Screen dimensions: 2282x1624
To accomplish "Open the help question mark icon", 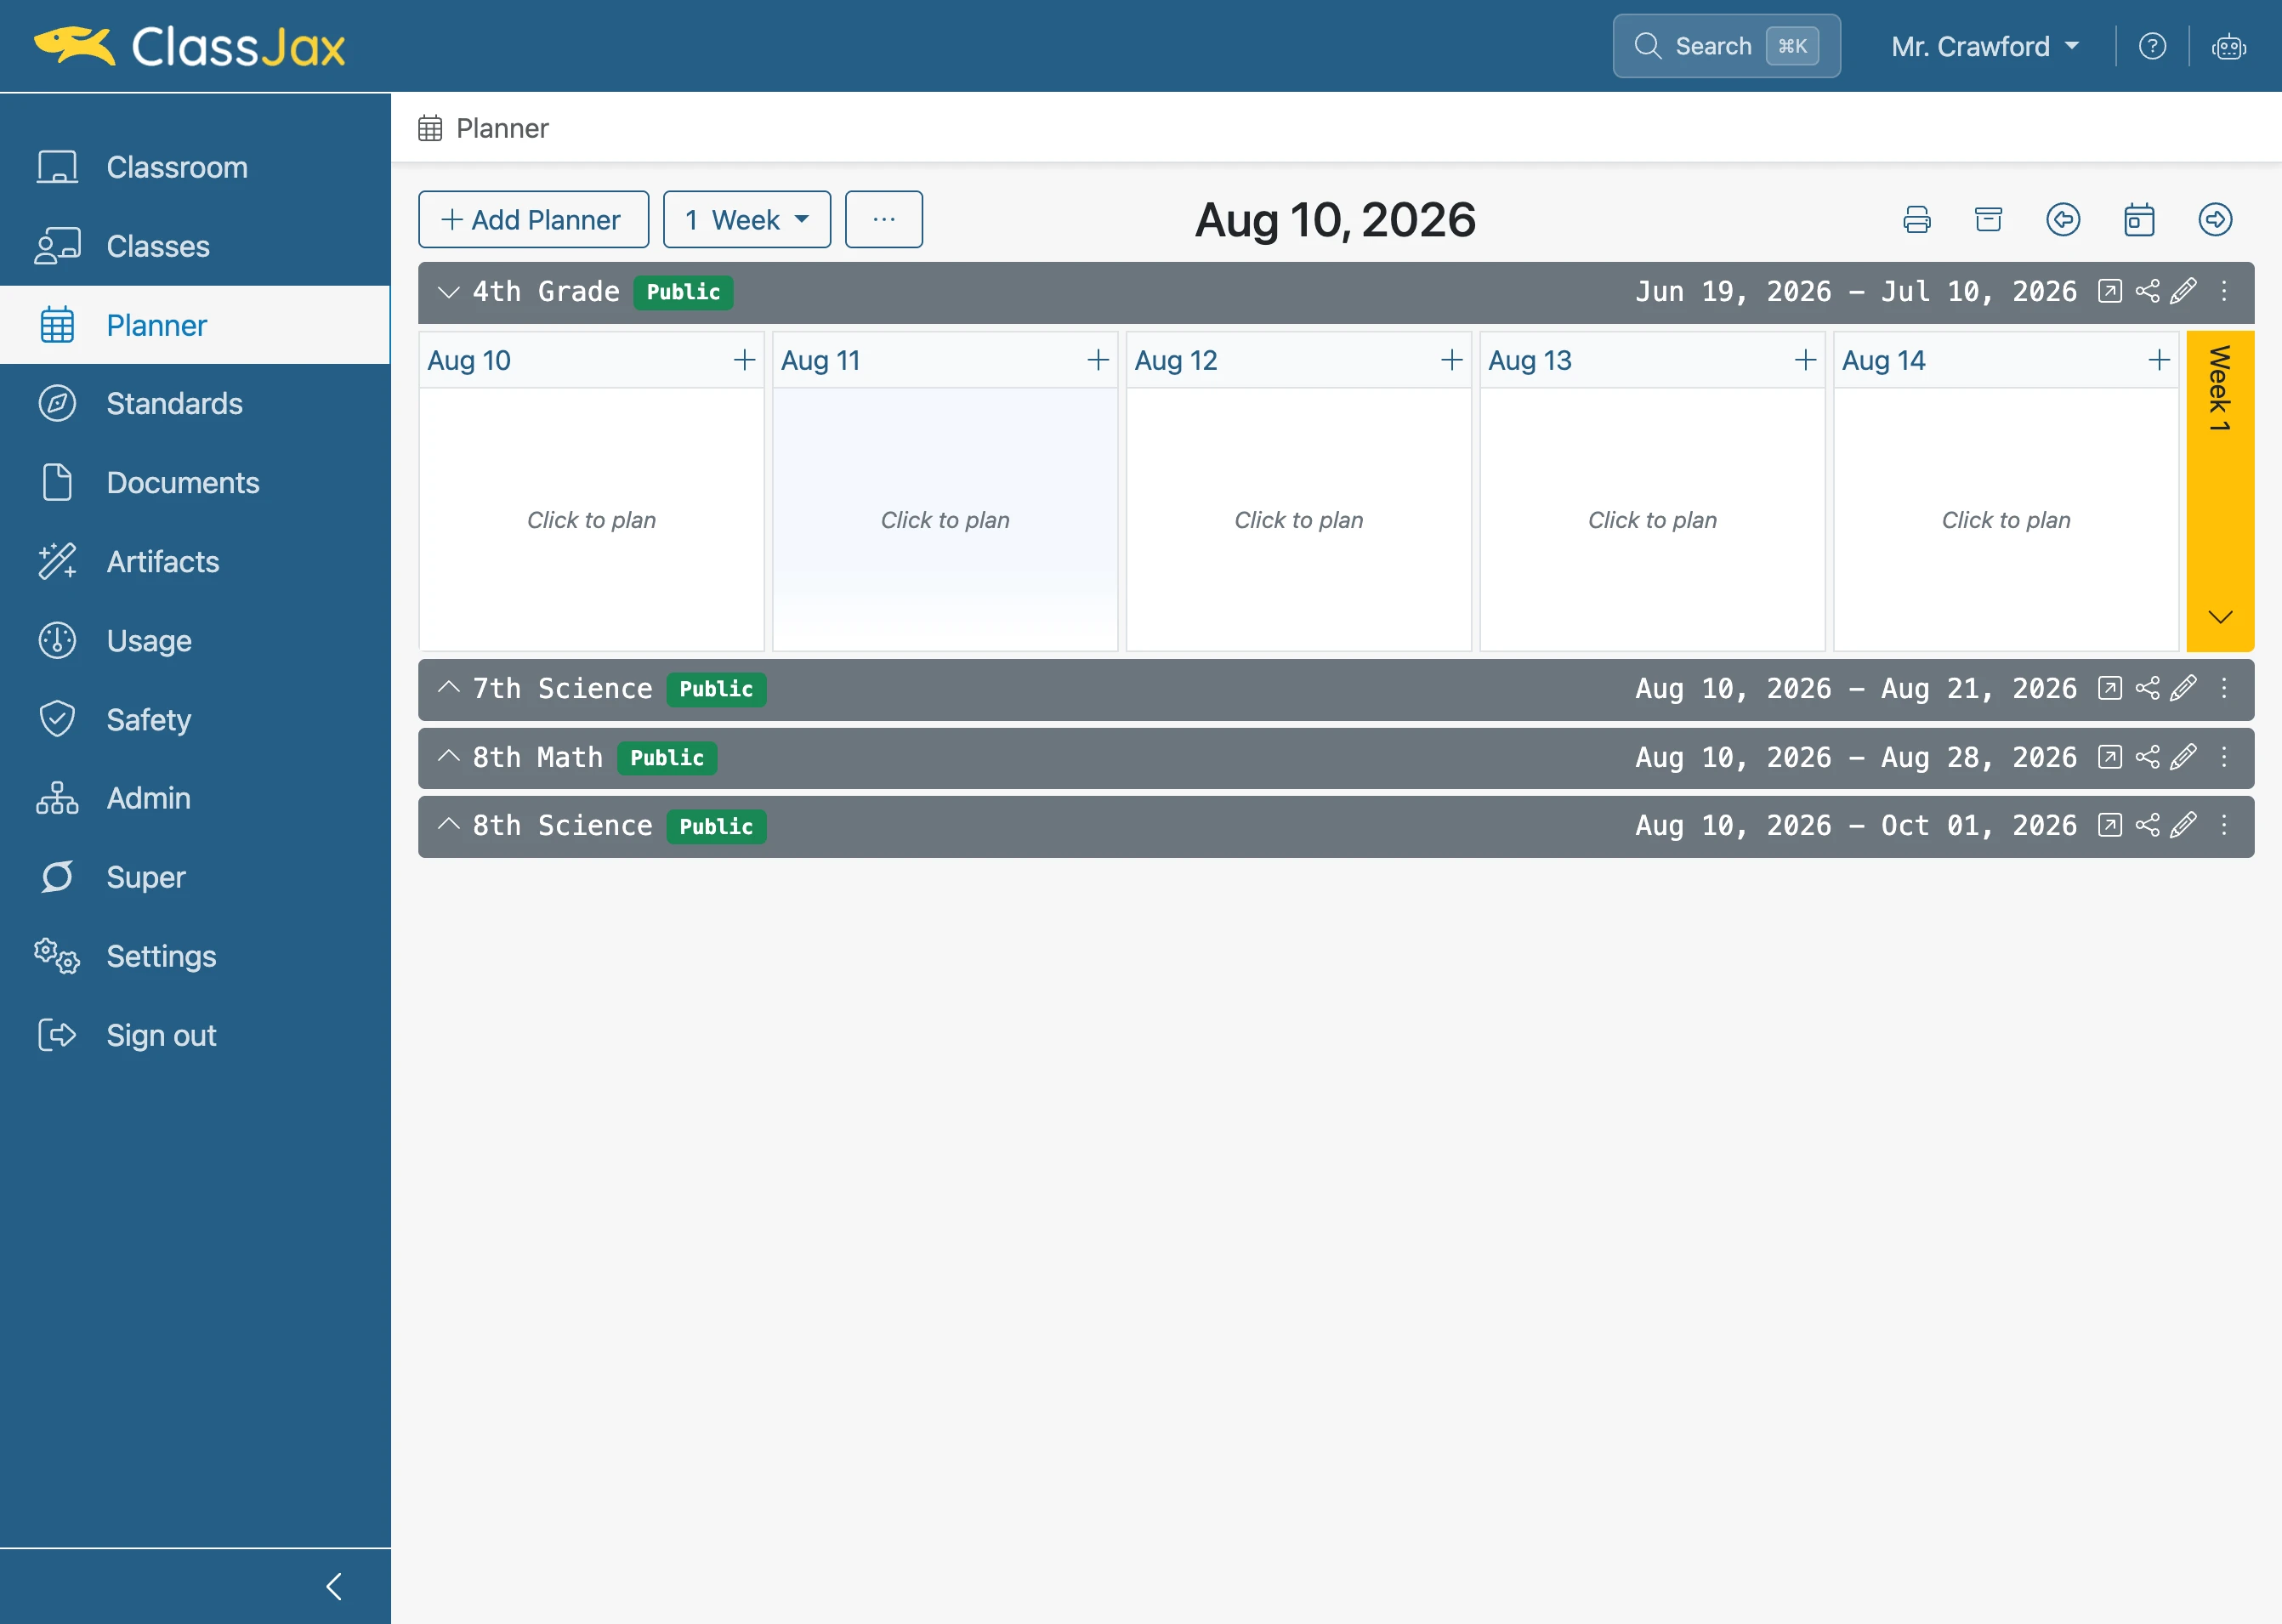I will [x=2152, y=46].
